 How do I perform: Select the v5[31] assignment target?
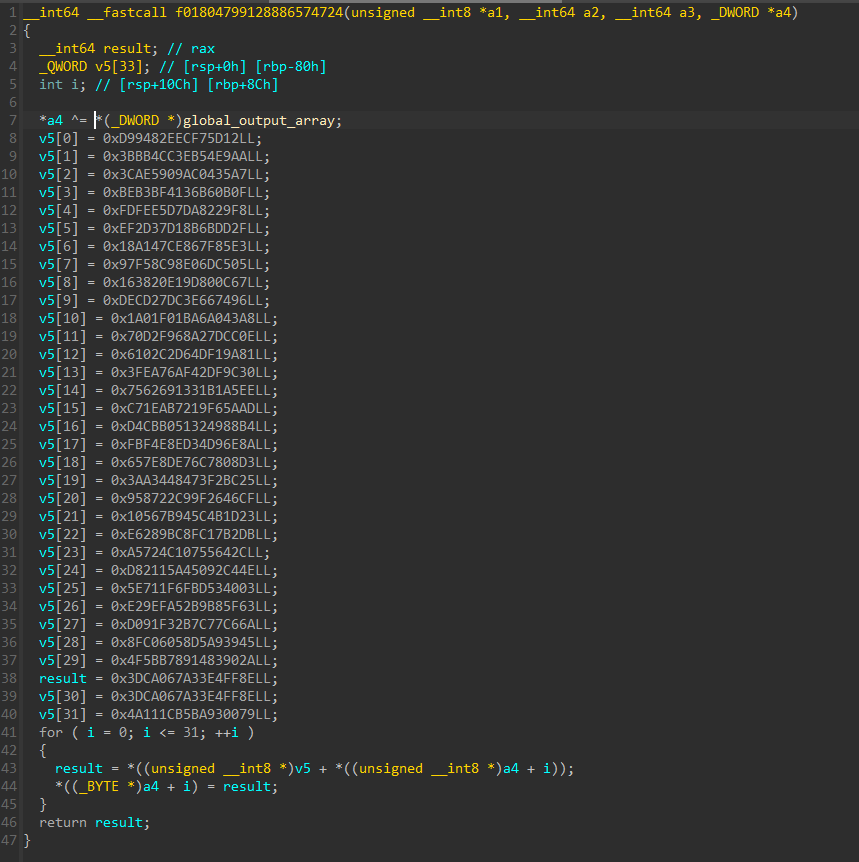tap(61, 714)
